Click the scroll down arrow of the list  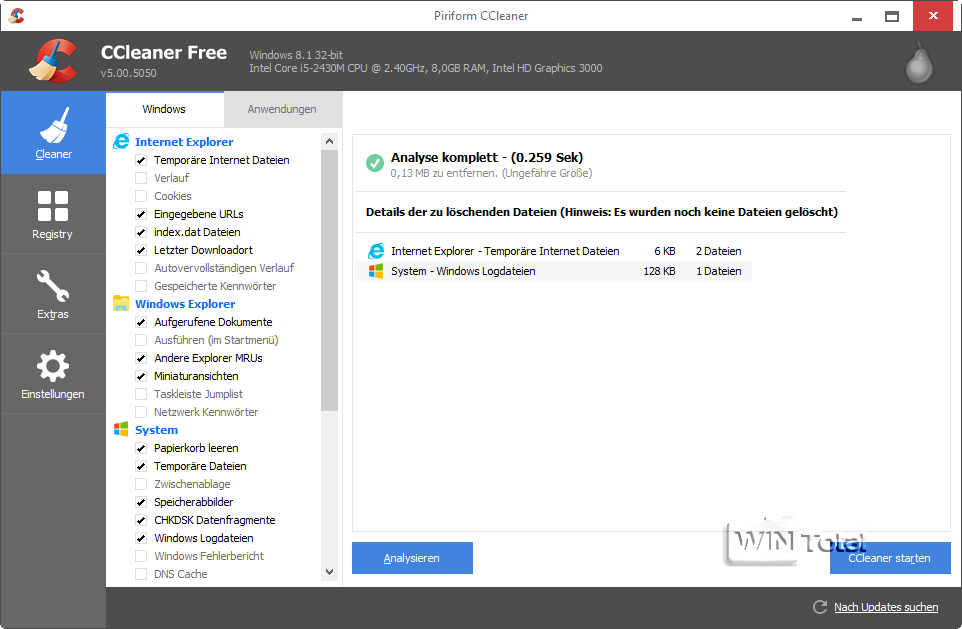330,572
